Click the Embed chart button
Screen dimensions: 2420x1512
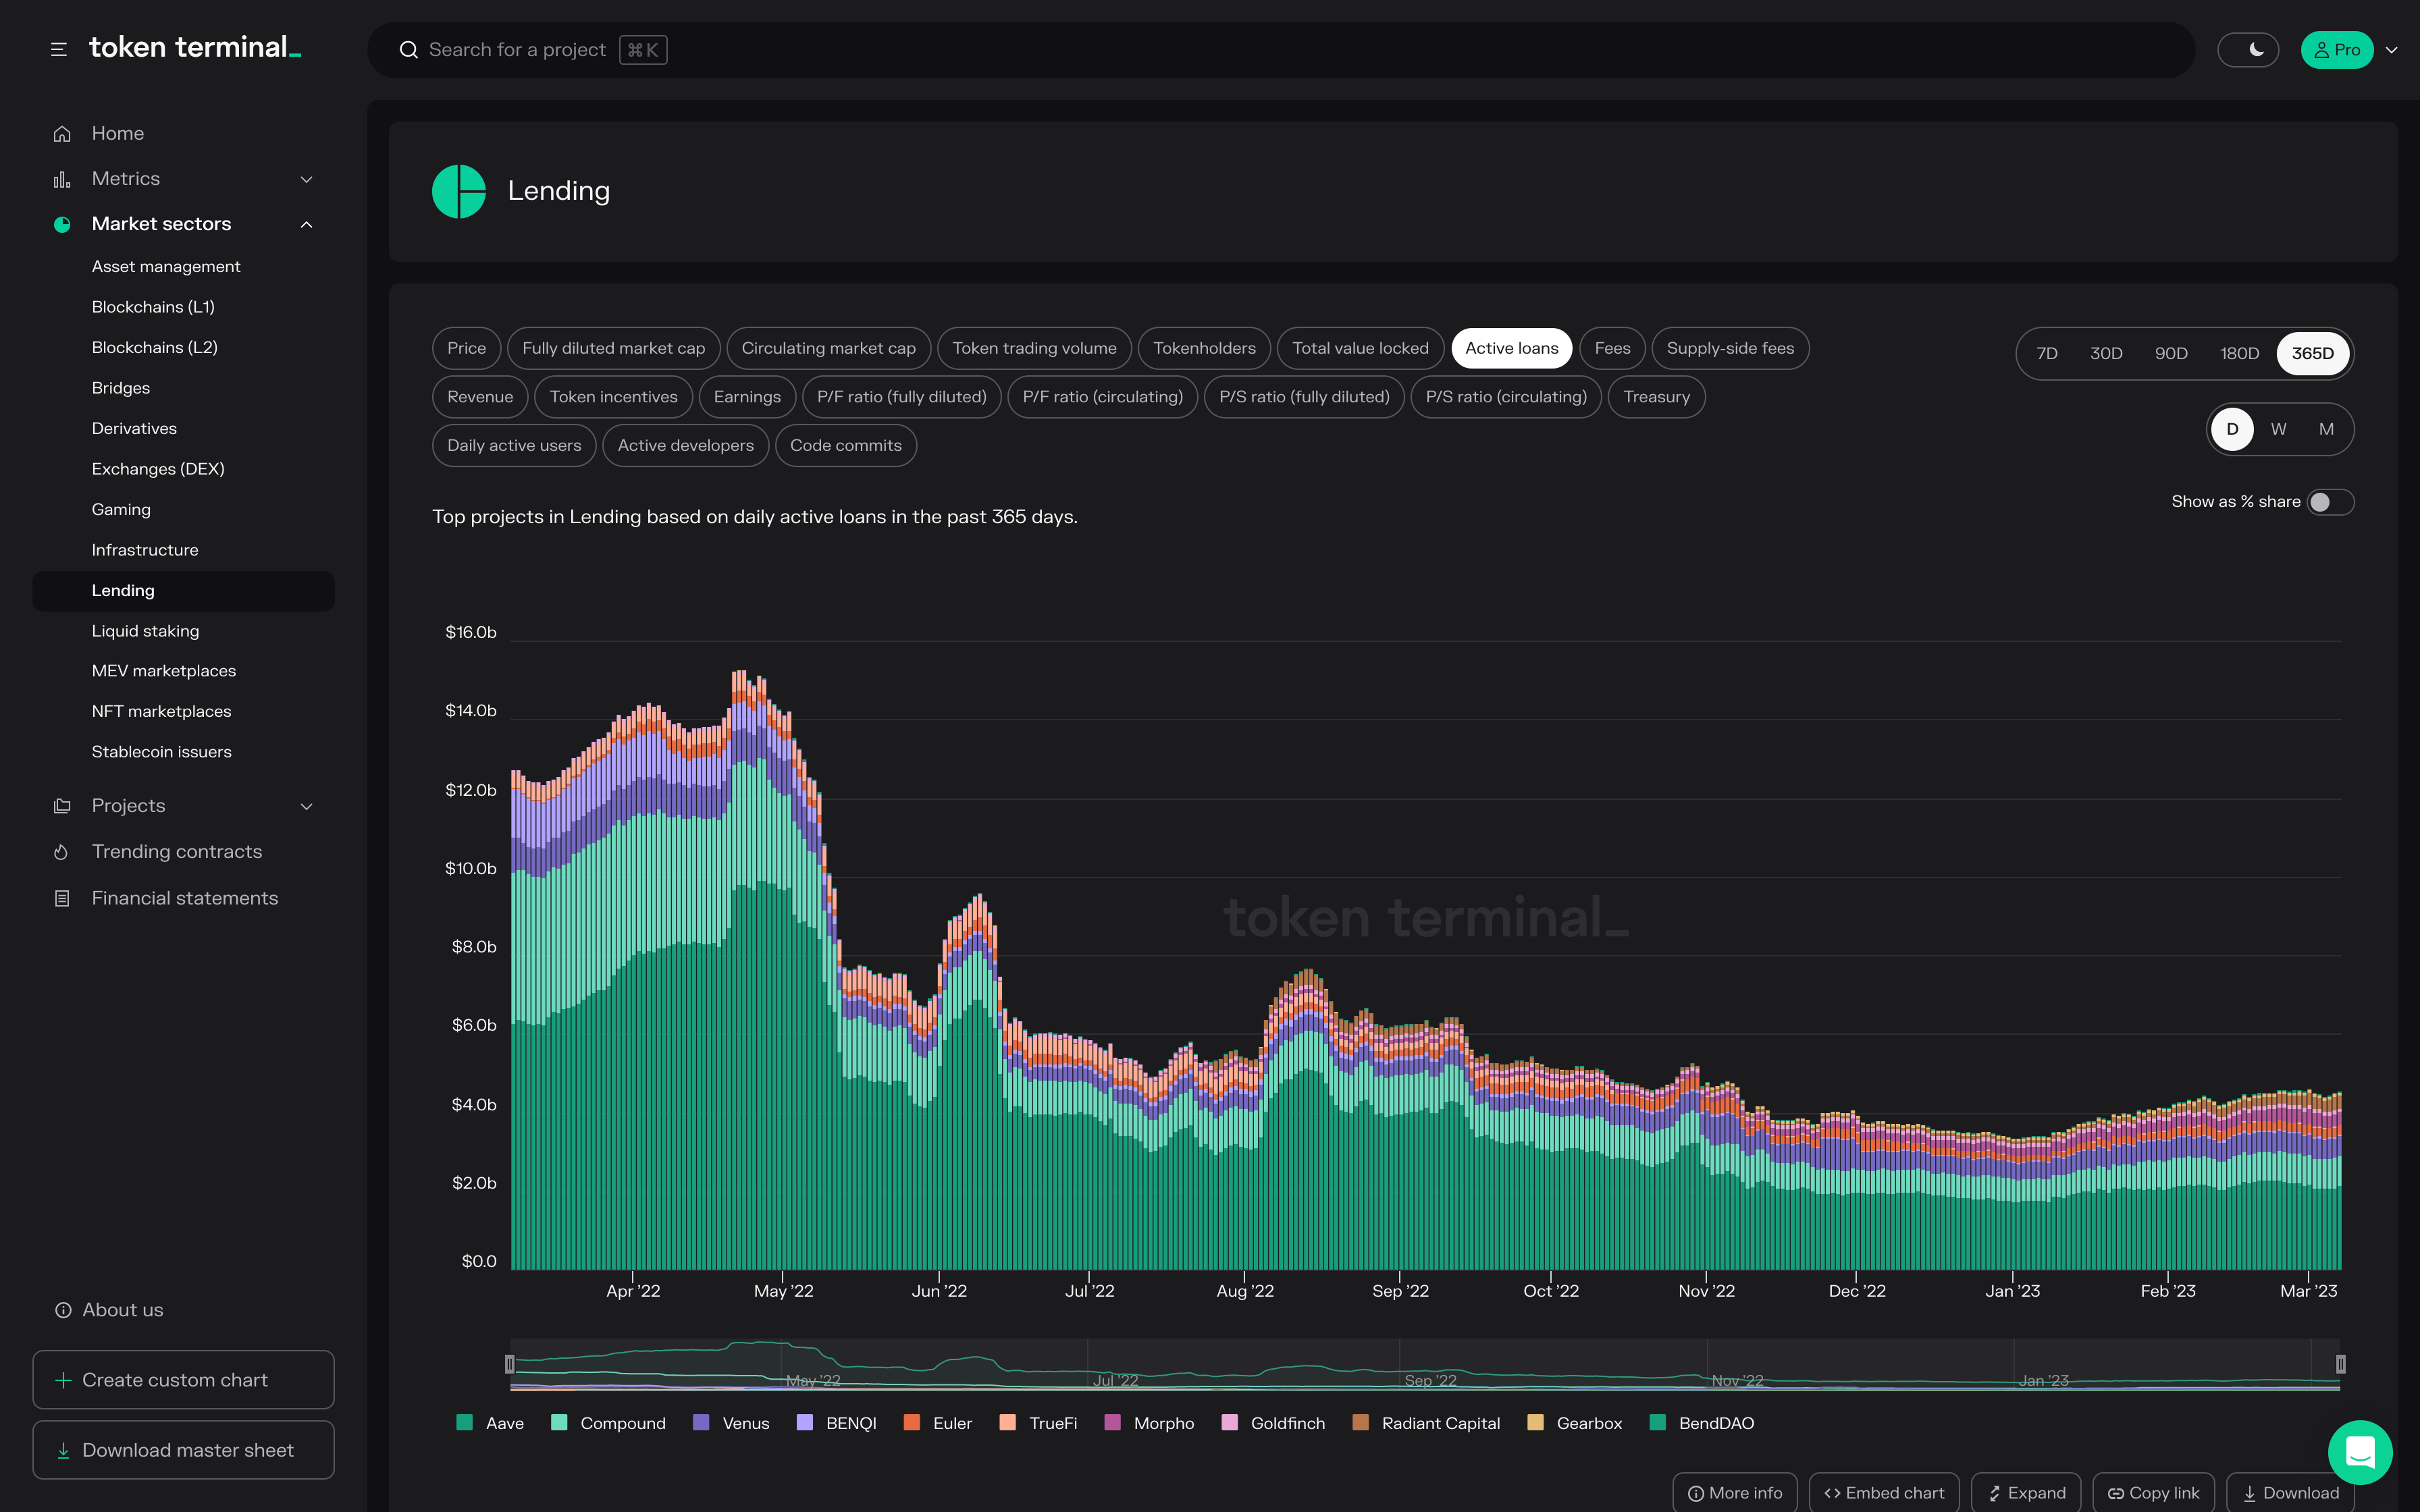[1884, 1492]
